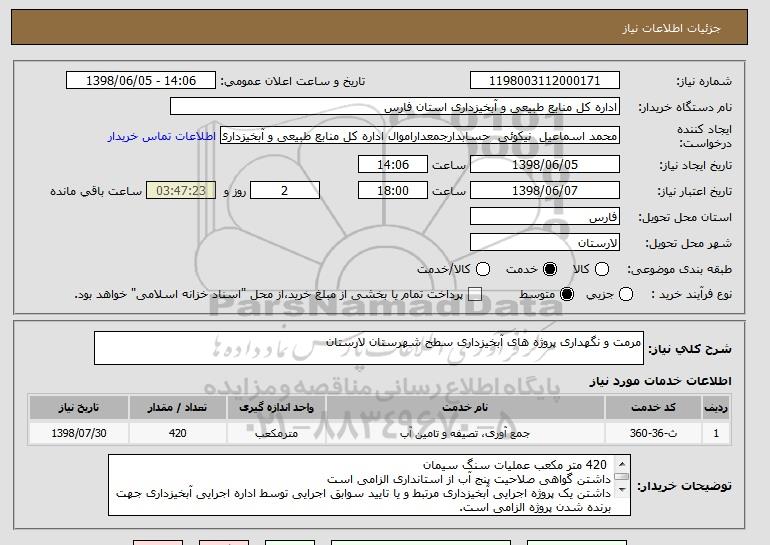Viewport: 770px width, 545px height.
Task: Click the general description text box
Action: point(369,348)
